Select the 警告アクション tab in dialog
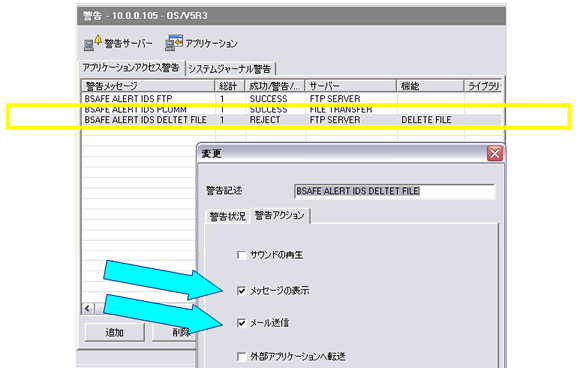Screen dimensions: 580x377 280,215
